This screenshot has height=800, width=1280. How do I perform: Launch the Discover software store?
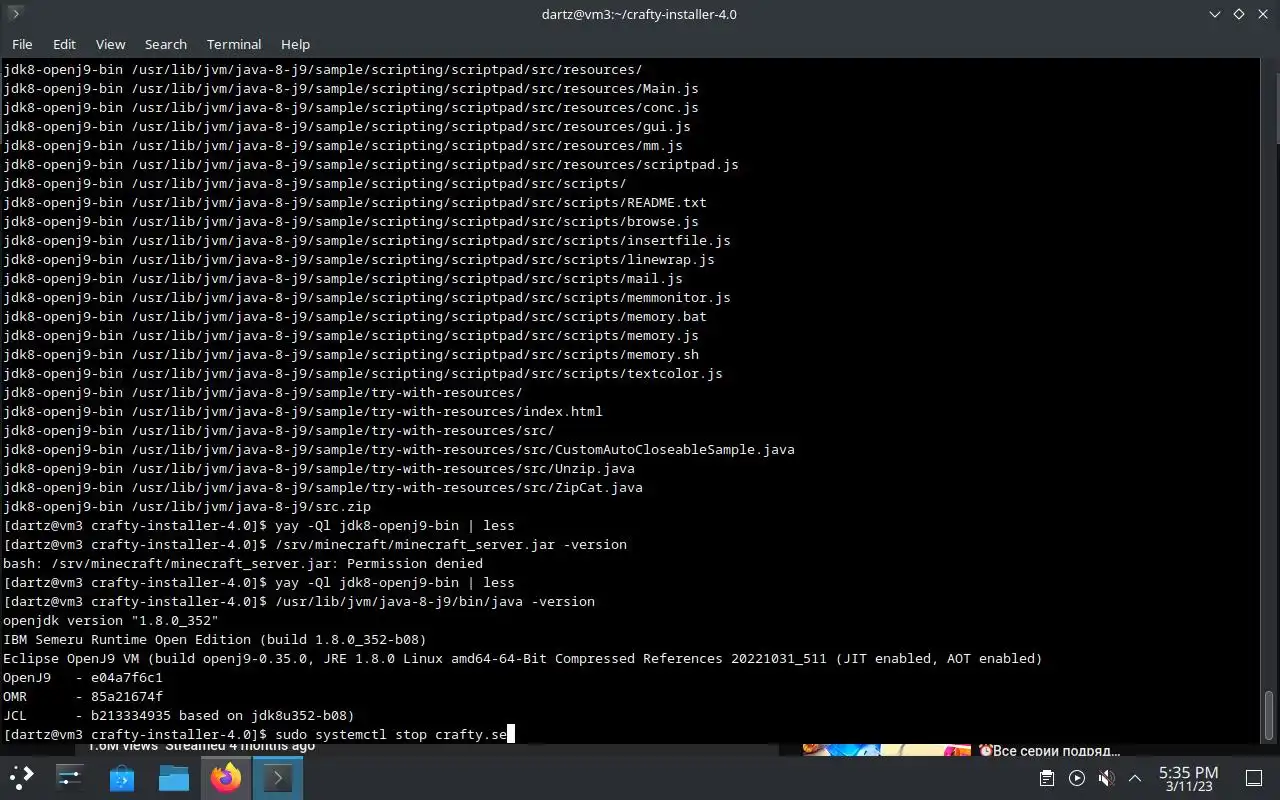122,777
